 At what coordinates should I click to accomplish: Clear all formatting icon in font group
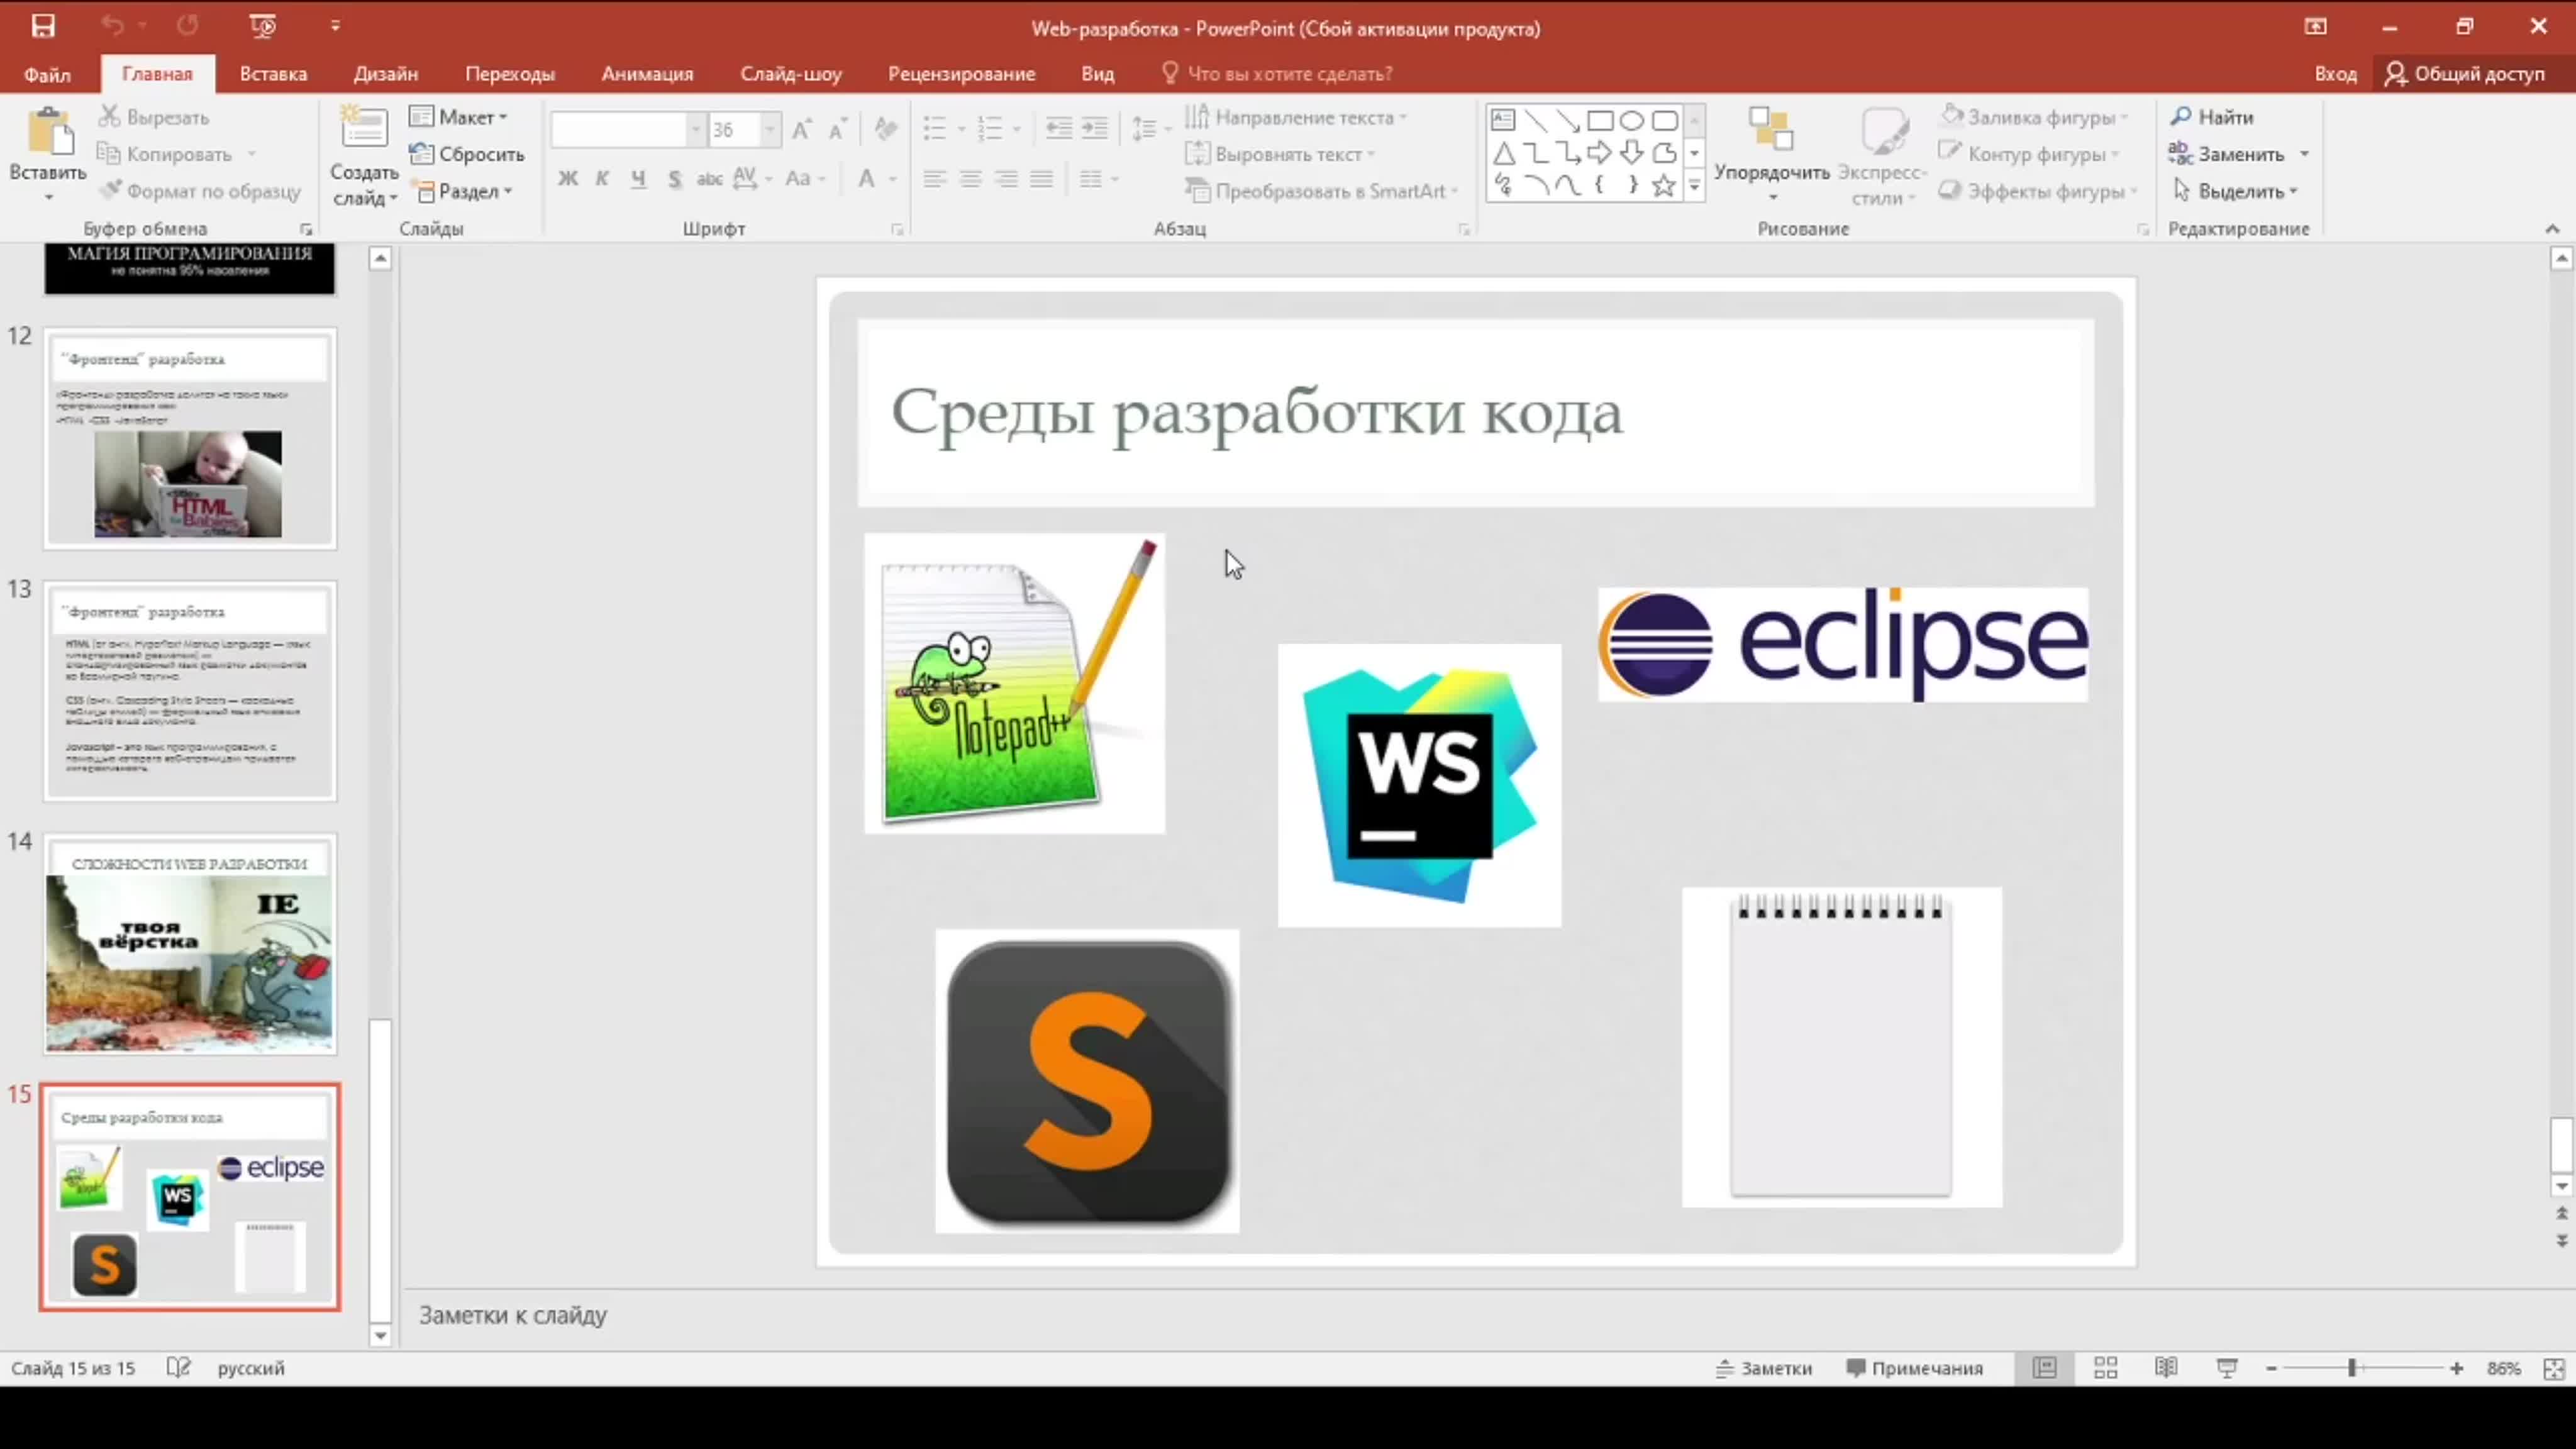pyautogui.click(x=885, y=129)
